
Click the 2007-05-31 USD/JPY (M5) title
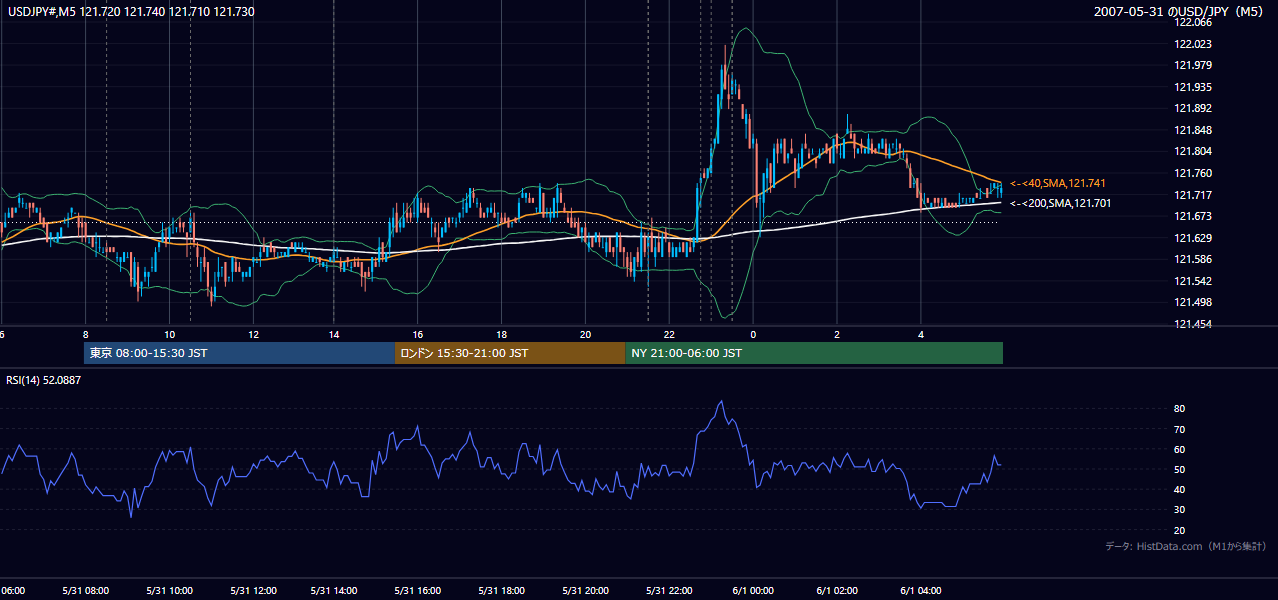tap(1180, 12)
